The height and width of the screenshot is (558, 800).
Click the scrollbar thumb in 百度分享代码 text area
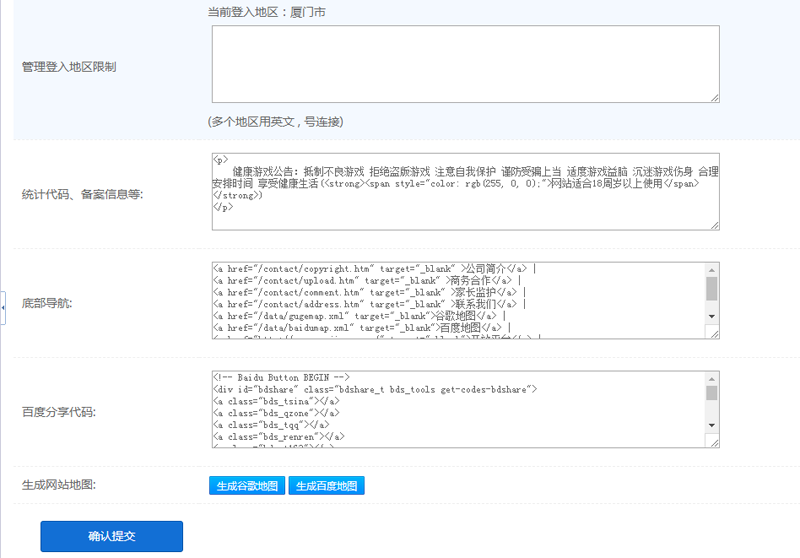tap(711, 393)
